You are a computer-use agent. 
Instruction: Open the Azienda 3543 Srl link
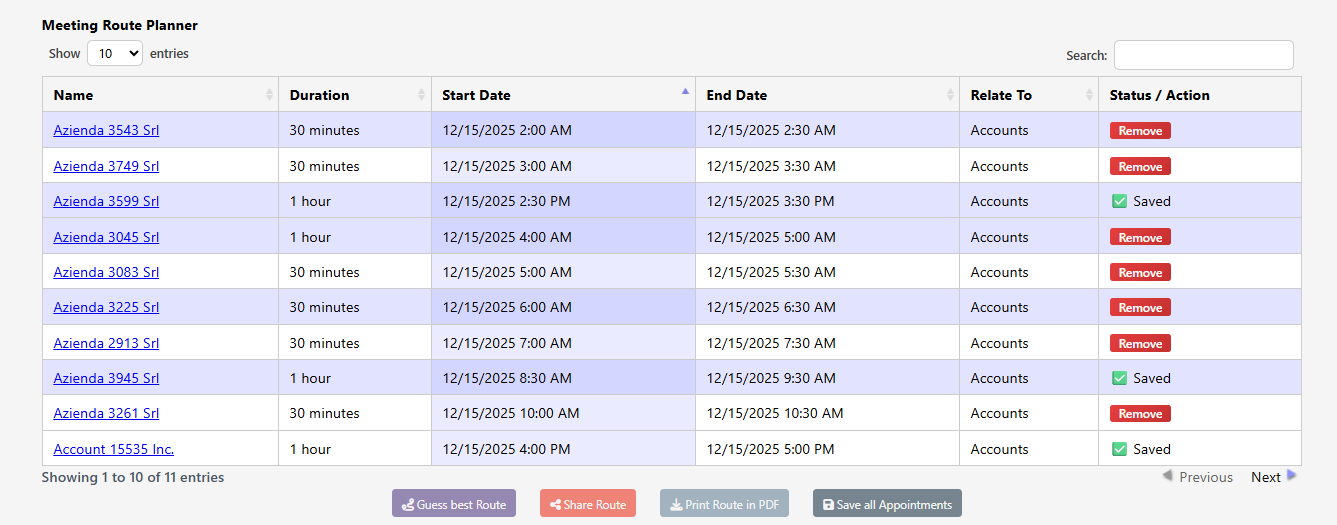[106, 130]
